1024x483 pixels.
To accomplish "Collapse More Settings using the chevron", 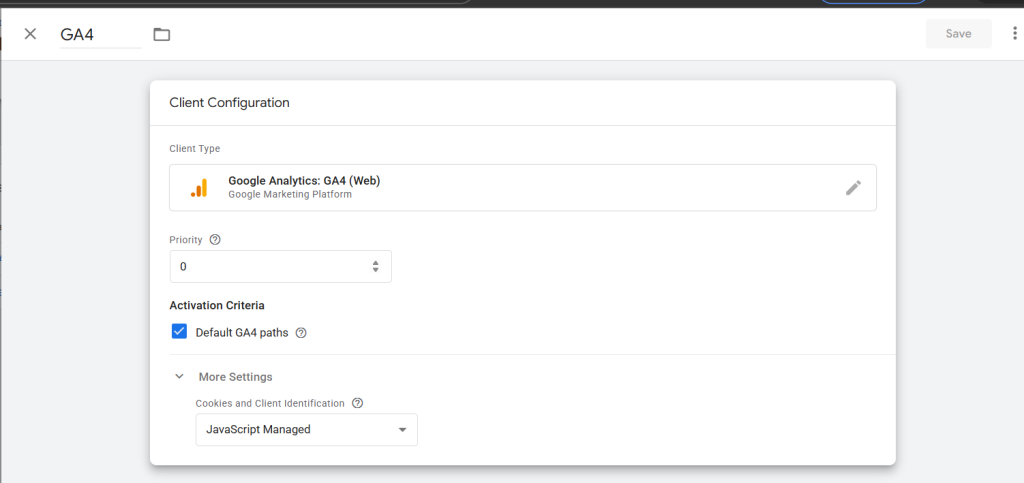I will pyautogui.click(x=180, y=377).
